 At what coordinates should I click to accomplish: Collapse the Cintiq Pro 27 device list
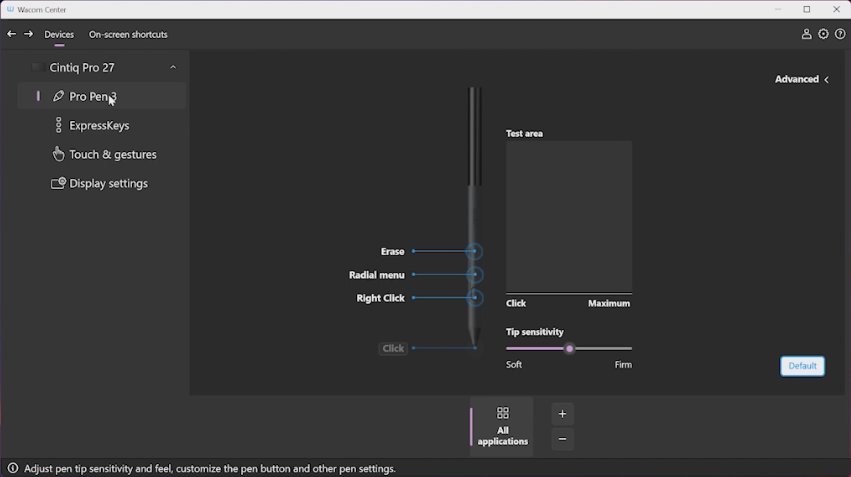coord(173,67)
